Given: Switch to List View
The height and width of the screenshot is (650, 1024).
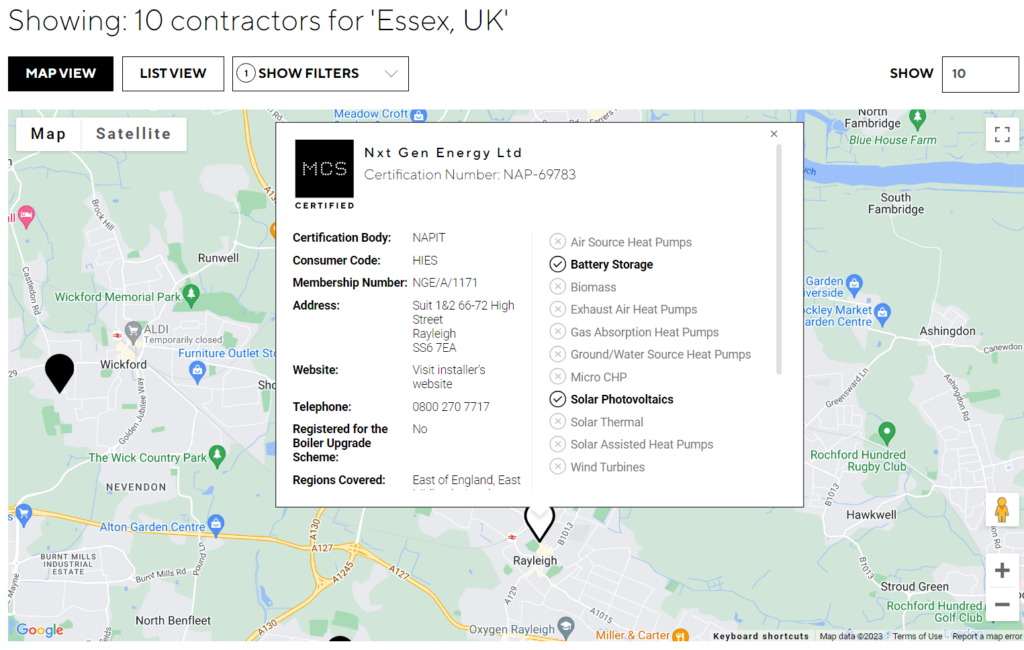Looking at the screenshot, I should (x=173, y=73).
